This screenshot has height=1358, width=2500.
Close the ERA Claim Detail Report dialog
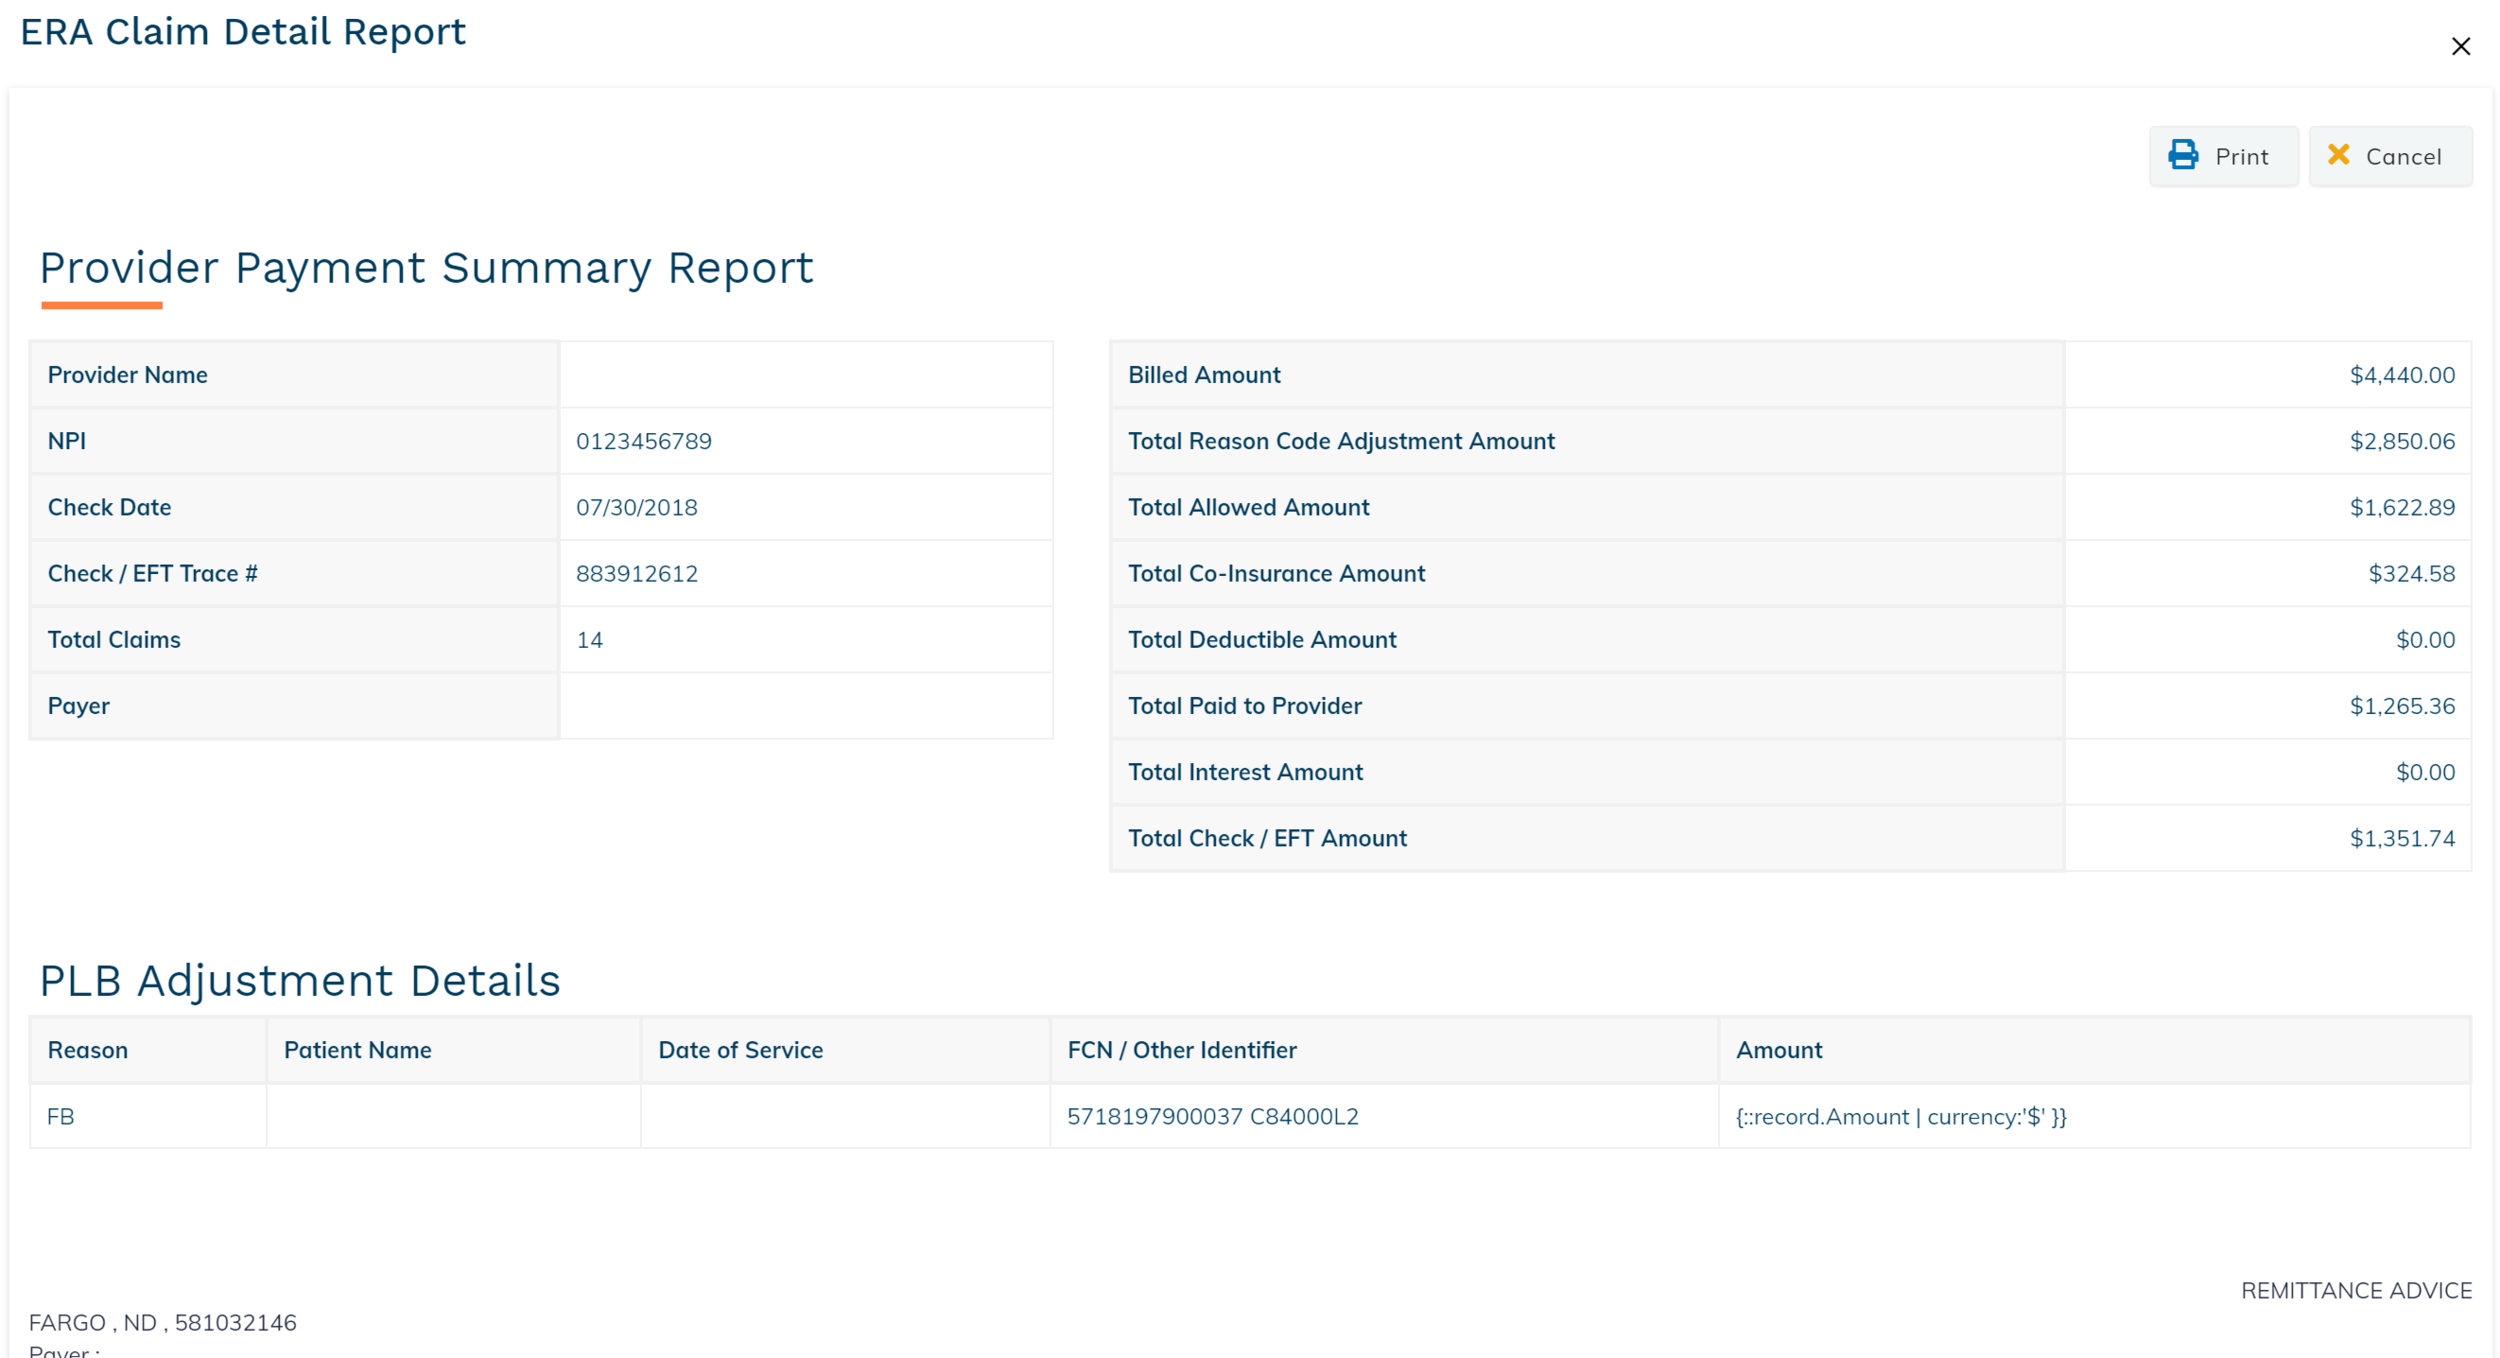click(x=2460, y=47)
